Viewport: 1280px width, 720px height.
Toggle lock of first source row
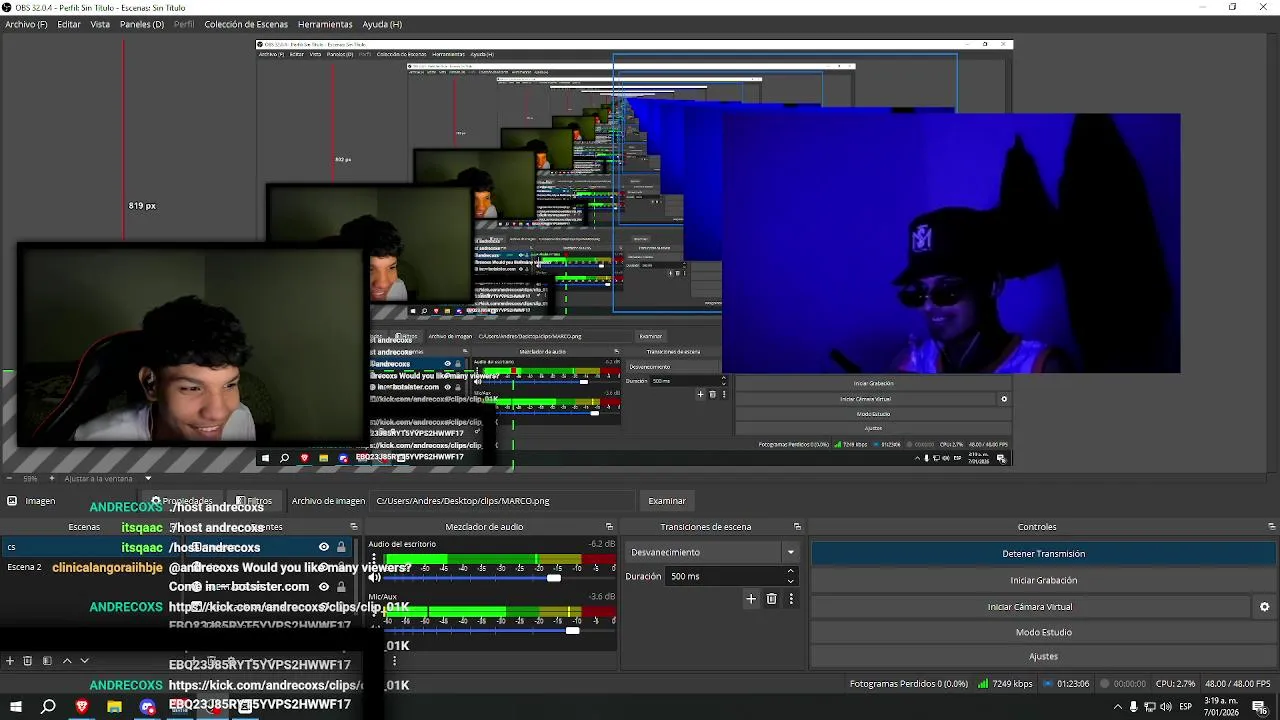tap(341, 547)
